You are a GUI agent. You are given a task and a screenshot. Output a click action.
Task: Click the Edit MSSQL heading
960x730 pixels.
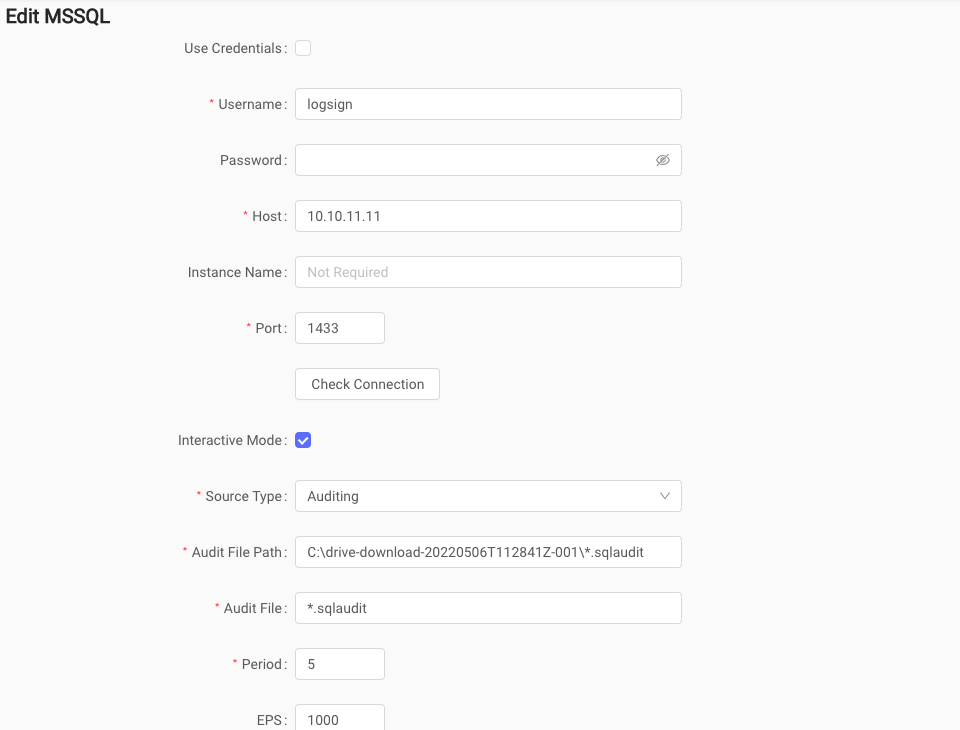(58, 16)
